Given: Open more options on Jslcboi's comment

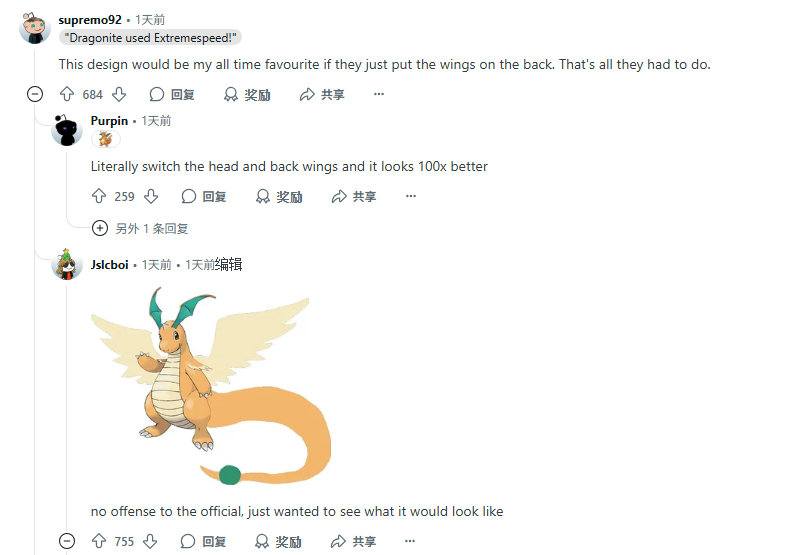Looking at the screenshot, I should tap(410, 541).
